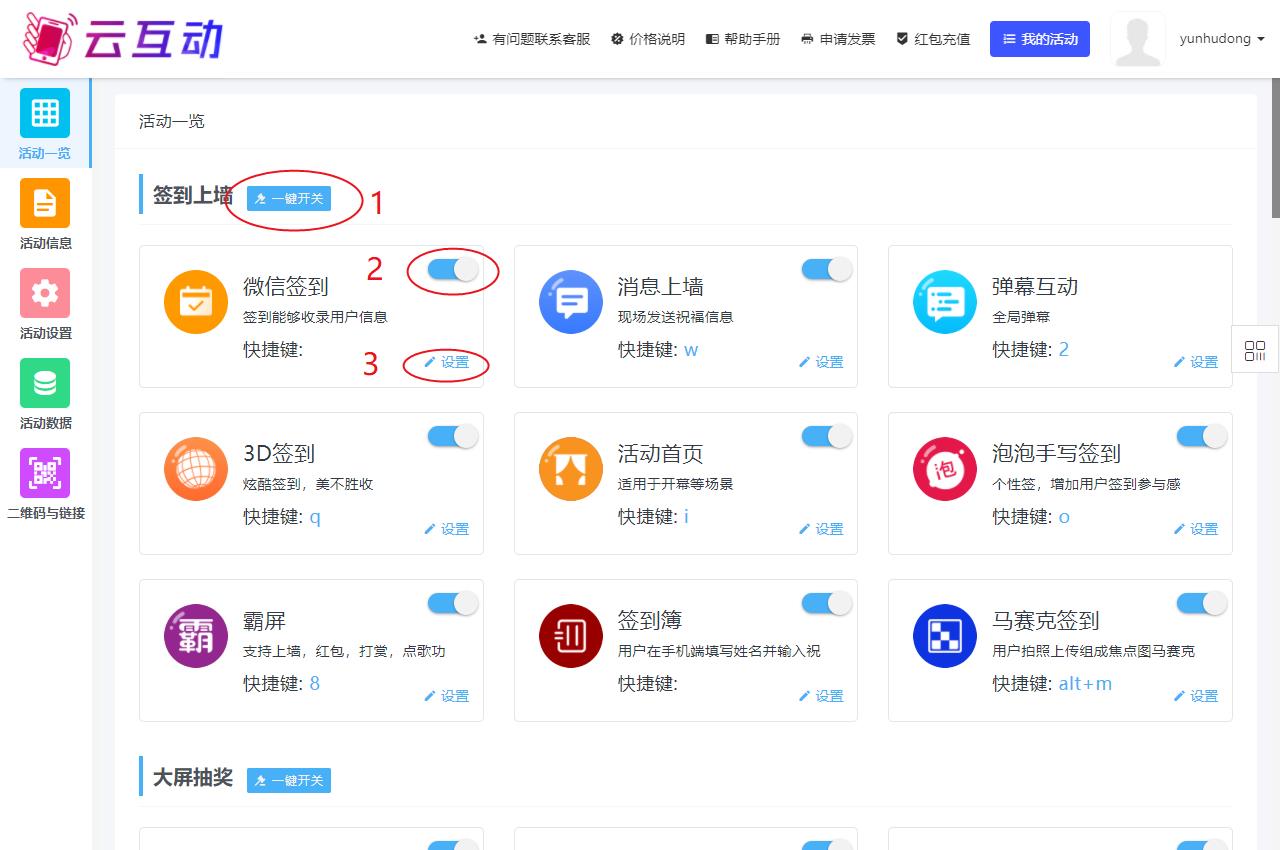This screenshot has height=850, width=1280.
Task: Click the 3D签到 globe icon
Action: pos(196,469)
